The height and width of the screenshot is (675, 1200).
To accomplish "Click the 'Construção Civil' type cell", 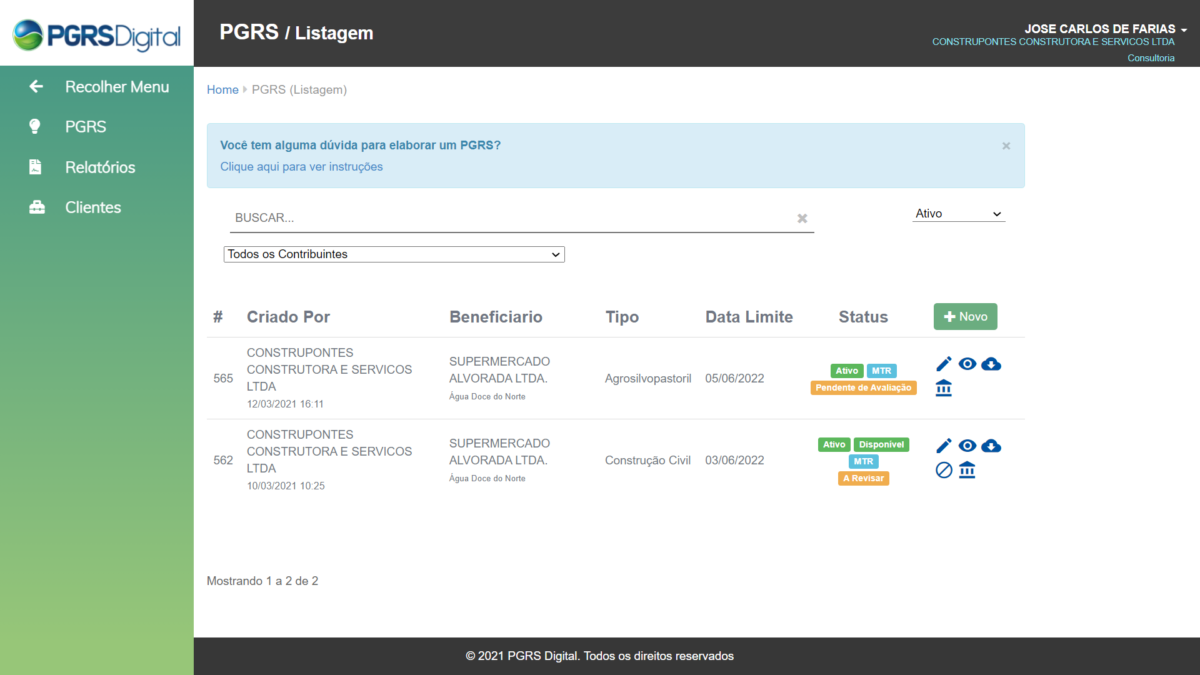I will click(648, 461).
